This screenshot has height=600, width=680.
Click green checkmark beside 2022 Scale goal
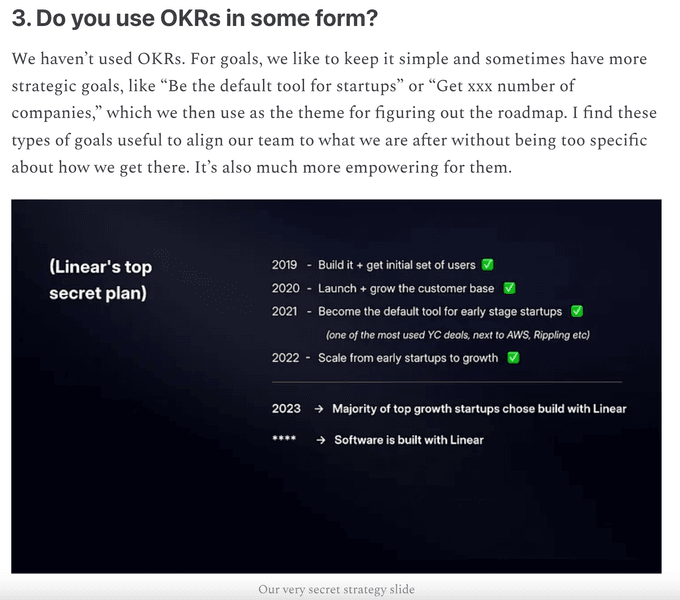(513, 358)
